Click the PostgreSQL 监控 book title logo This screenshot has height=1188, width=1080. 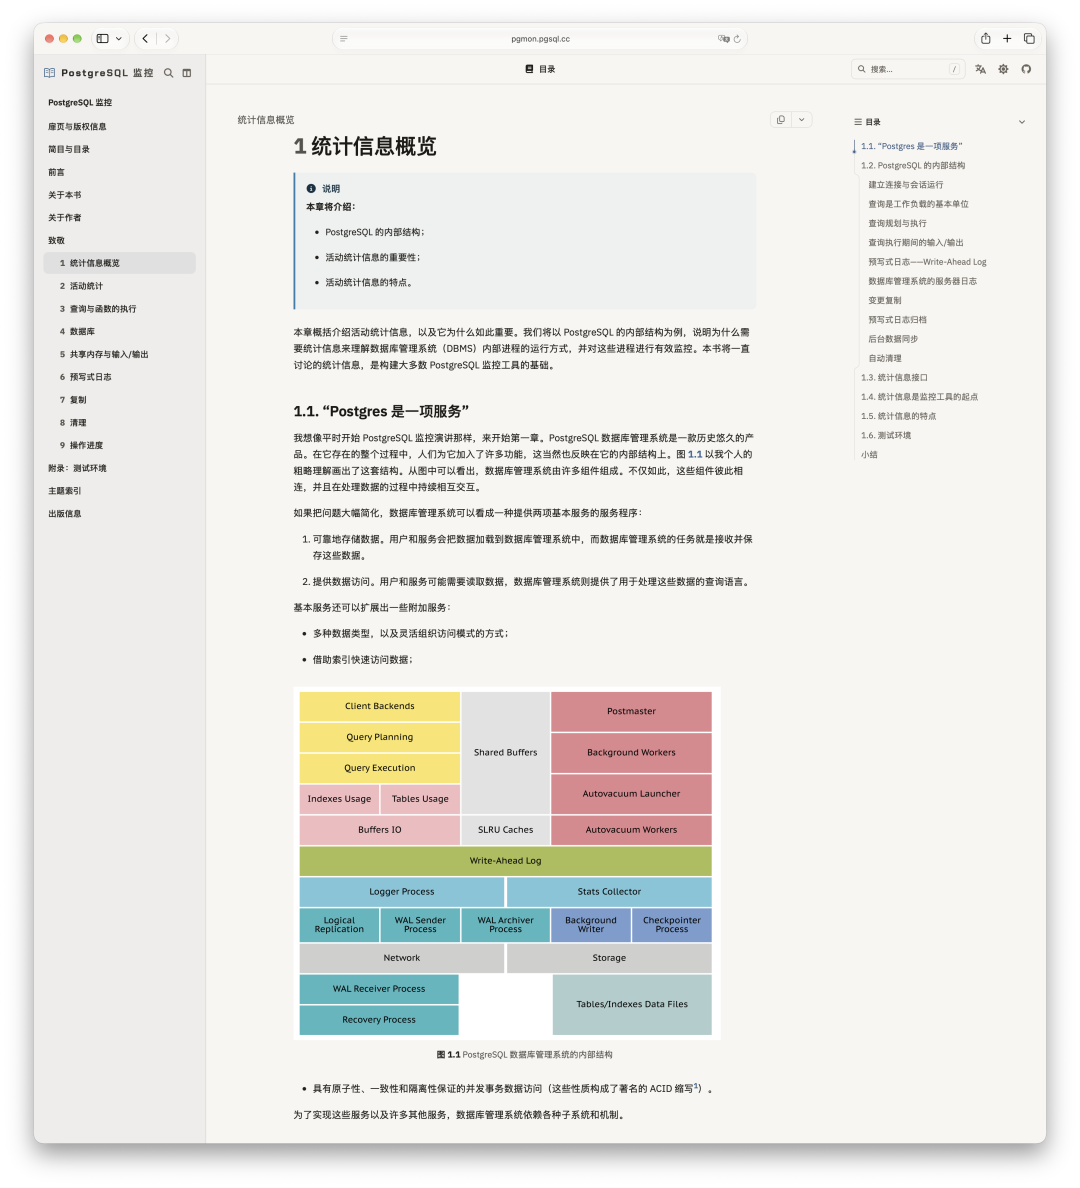(99, 73)
